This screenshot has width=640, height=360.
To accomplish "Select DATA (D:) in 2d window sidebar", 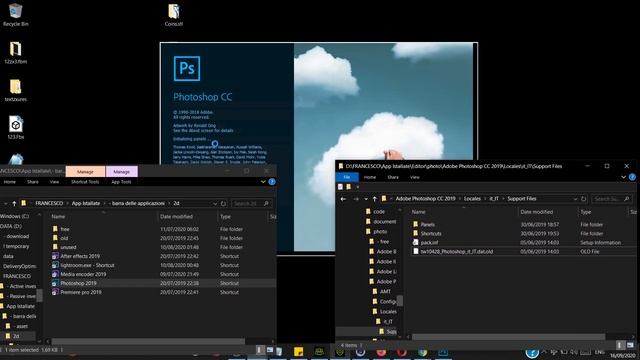I will click(11, 226).
